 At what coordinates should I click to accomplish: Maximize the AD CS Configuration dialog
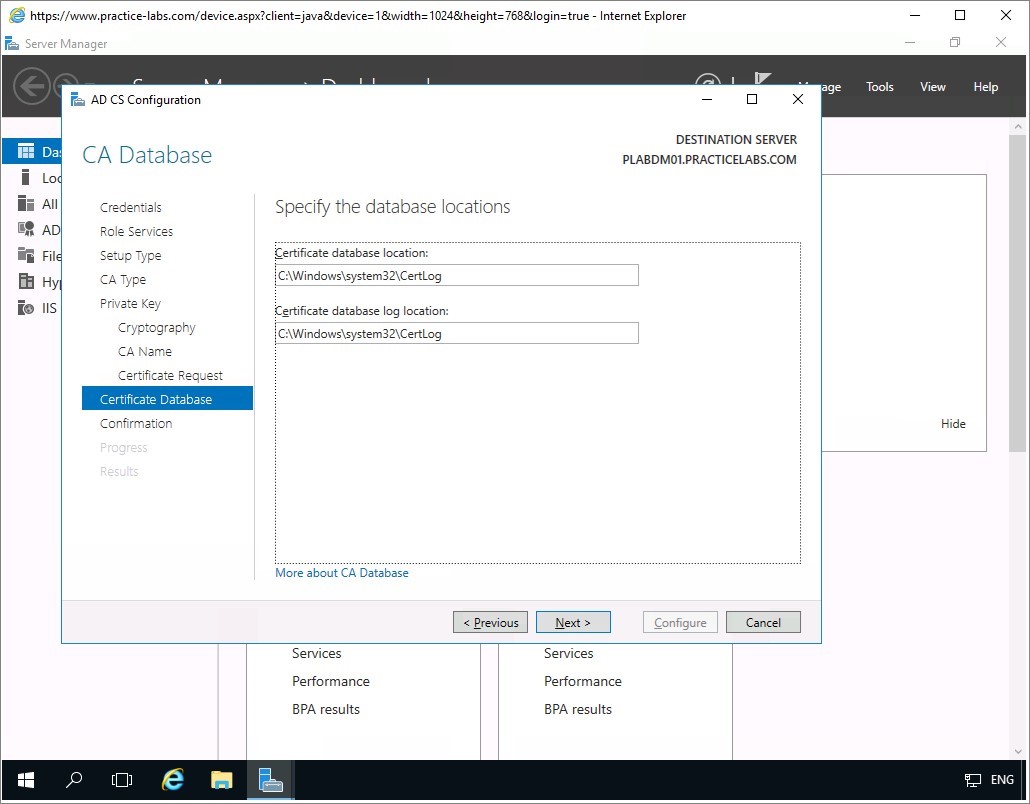pyautogui.click(x=752, y=99)
